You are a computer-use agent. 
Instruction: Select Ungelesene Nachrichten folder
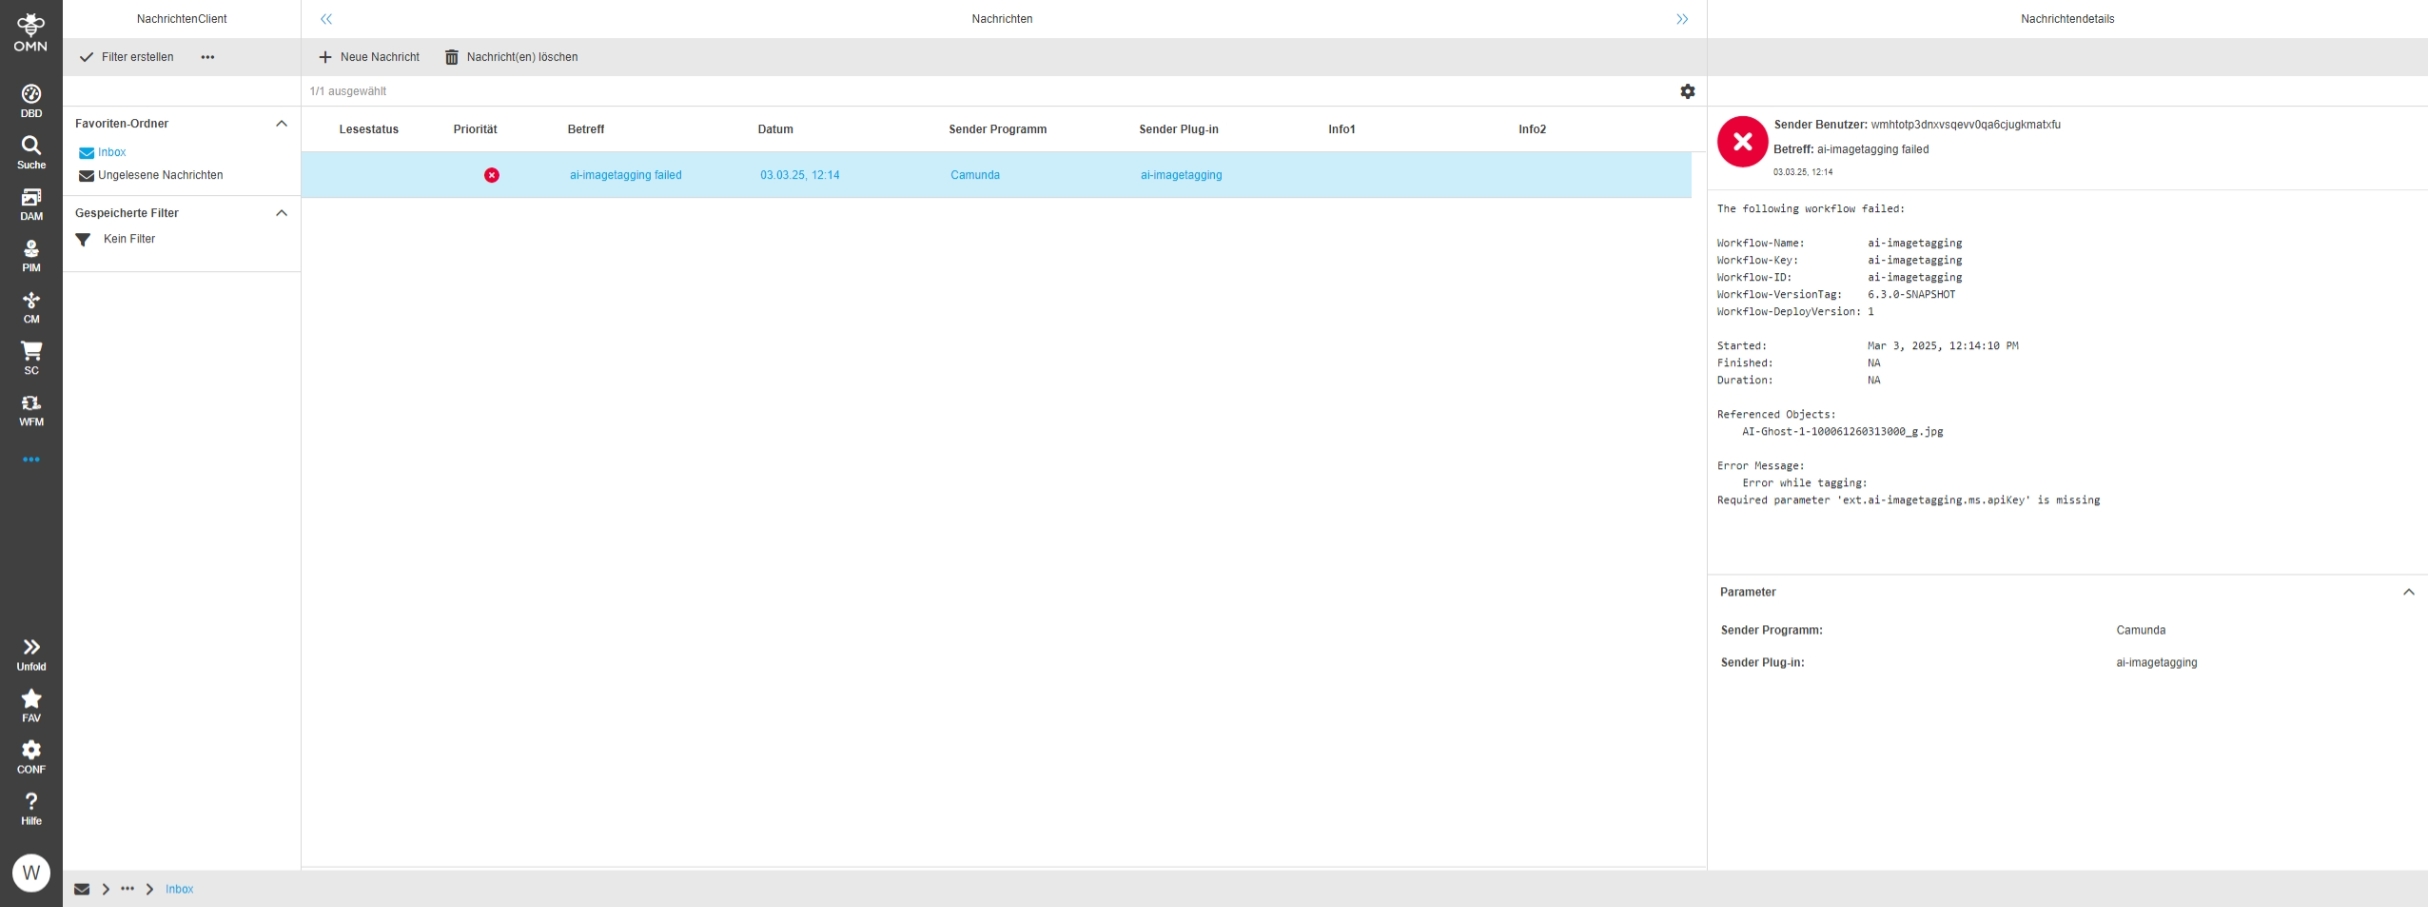[151, 176]
